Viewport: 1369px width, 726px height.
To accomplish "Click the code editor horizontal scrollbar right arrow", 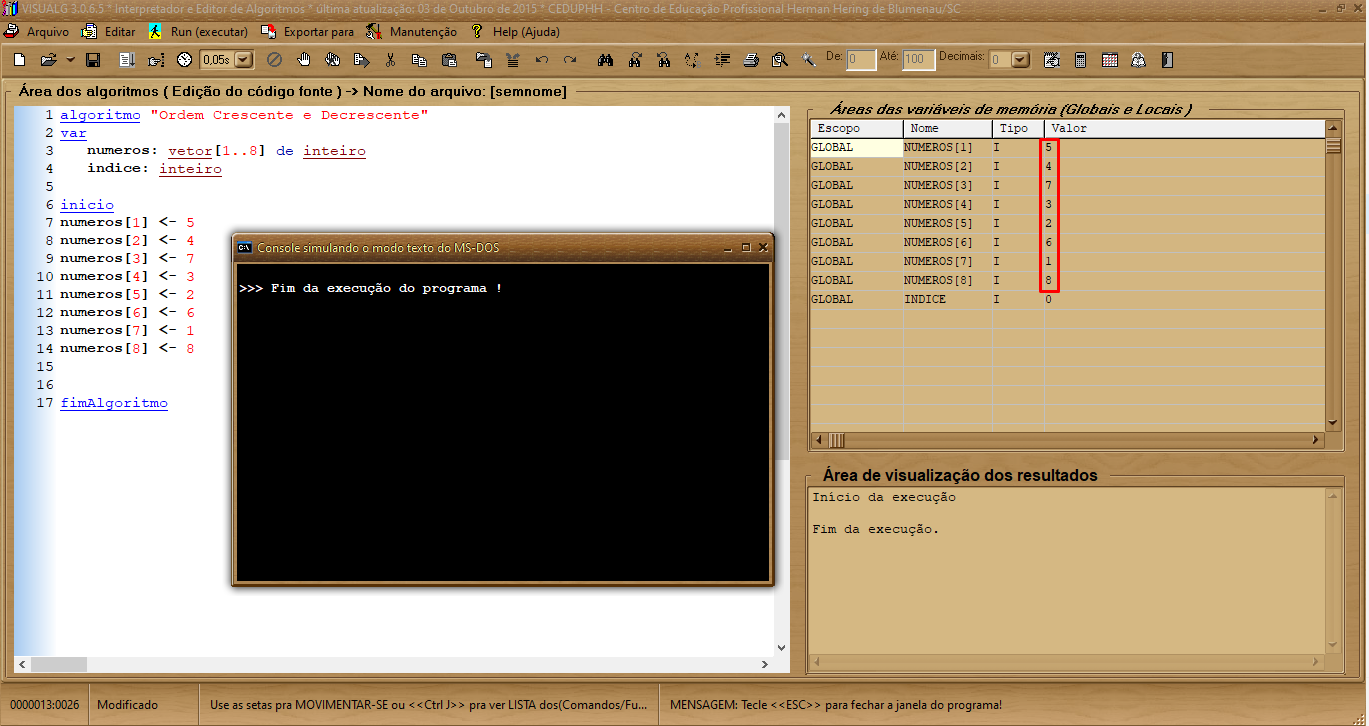I will tap(766, 664).
